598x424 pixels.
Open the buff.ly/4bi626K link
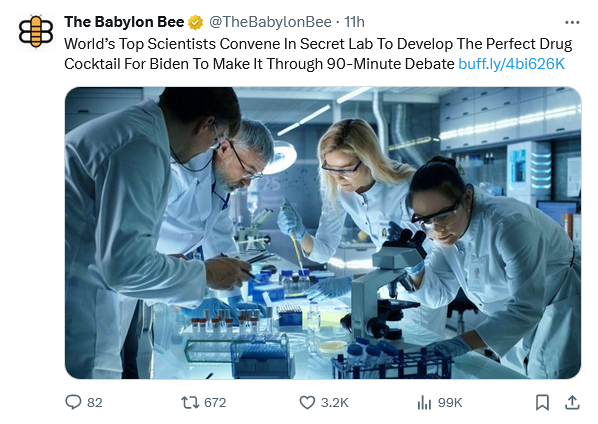pos(511,64)
